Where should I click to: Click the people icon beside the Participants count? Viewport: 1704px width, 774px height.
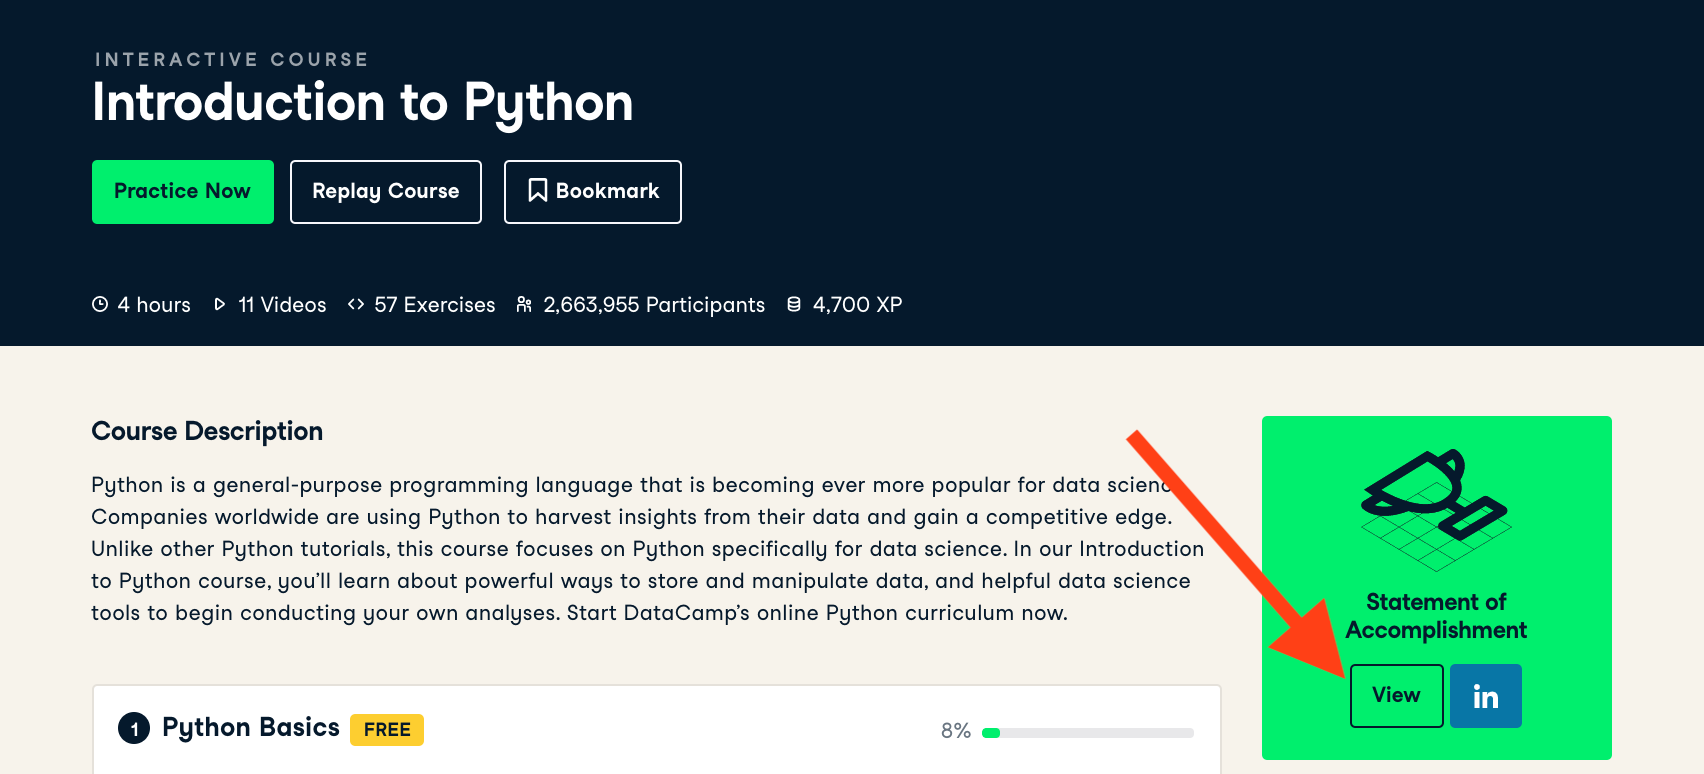(524, 304)
